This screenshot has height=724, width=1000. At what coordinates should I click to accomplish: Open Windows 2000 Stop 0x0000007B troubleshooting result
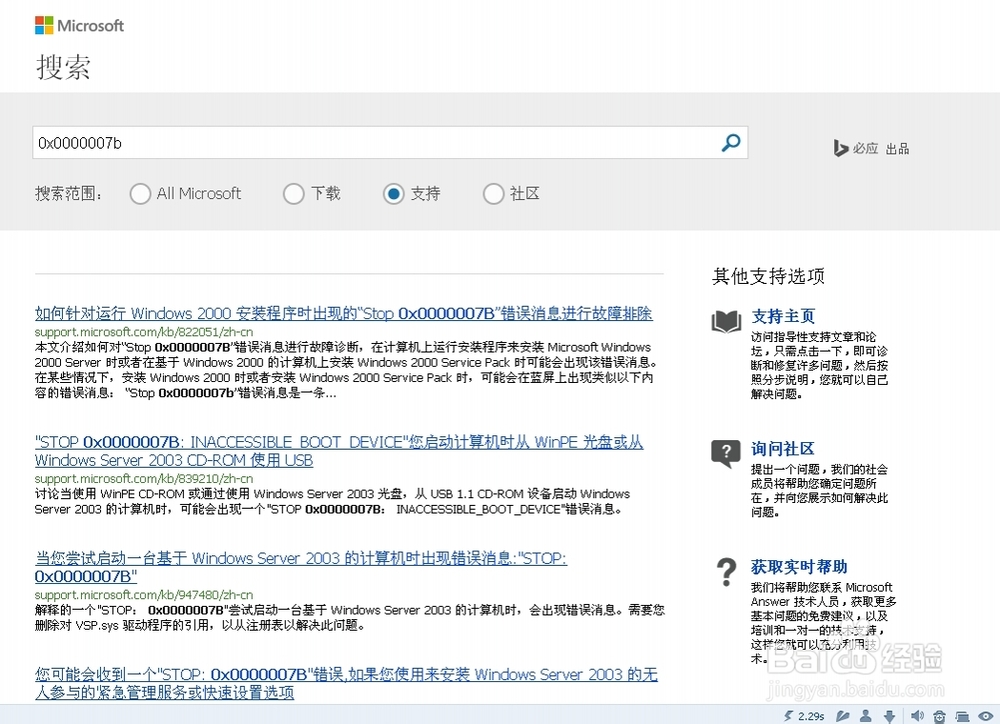click(x=343, y=313)
